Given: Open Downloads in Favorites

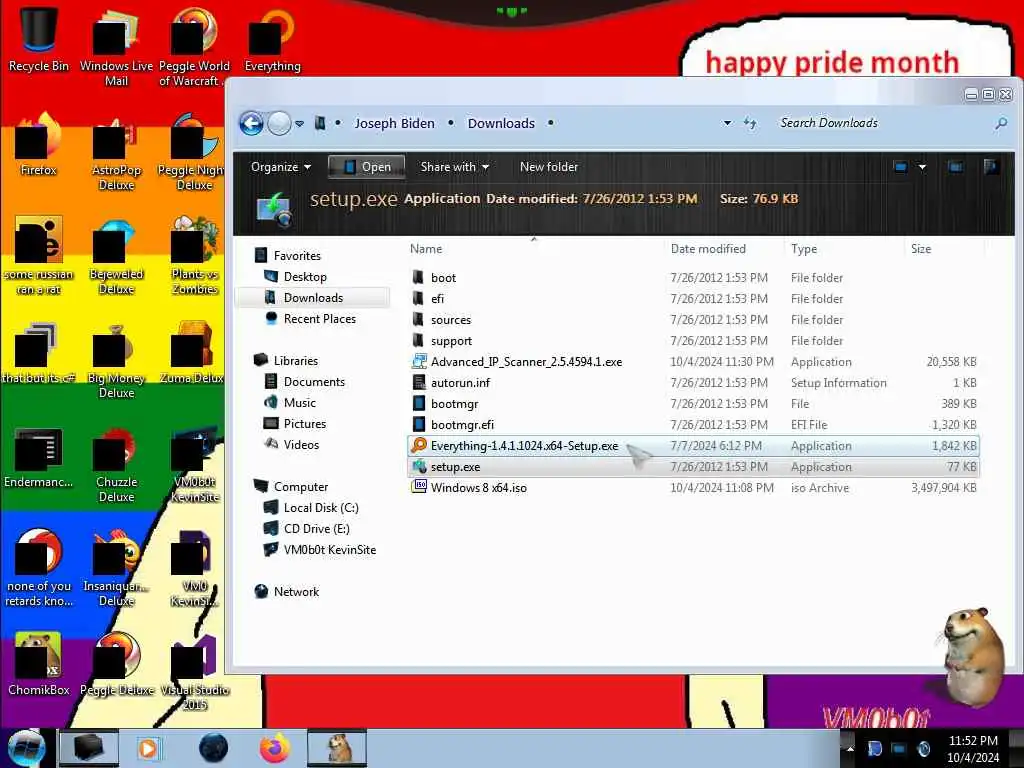Looking at the screenshot, I should (x=313, y=298).
